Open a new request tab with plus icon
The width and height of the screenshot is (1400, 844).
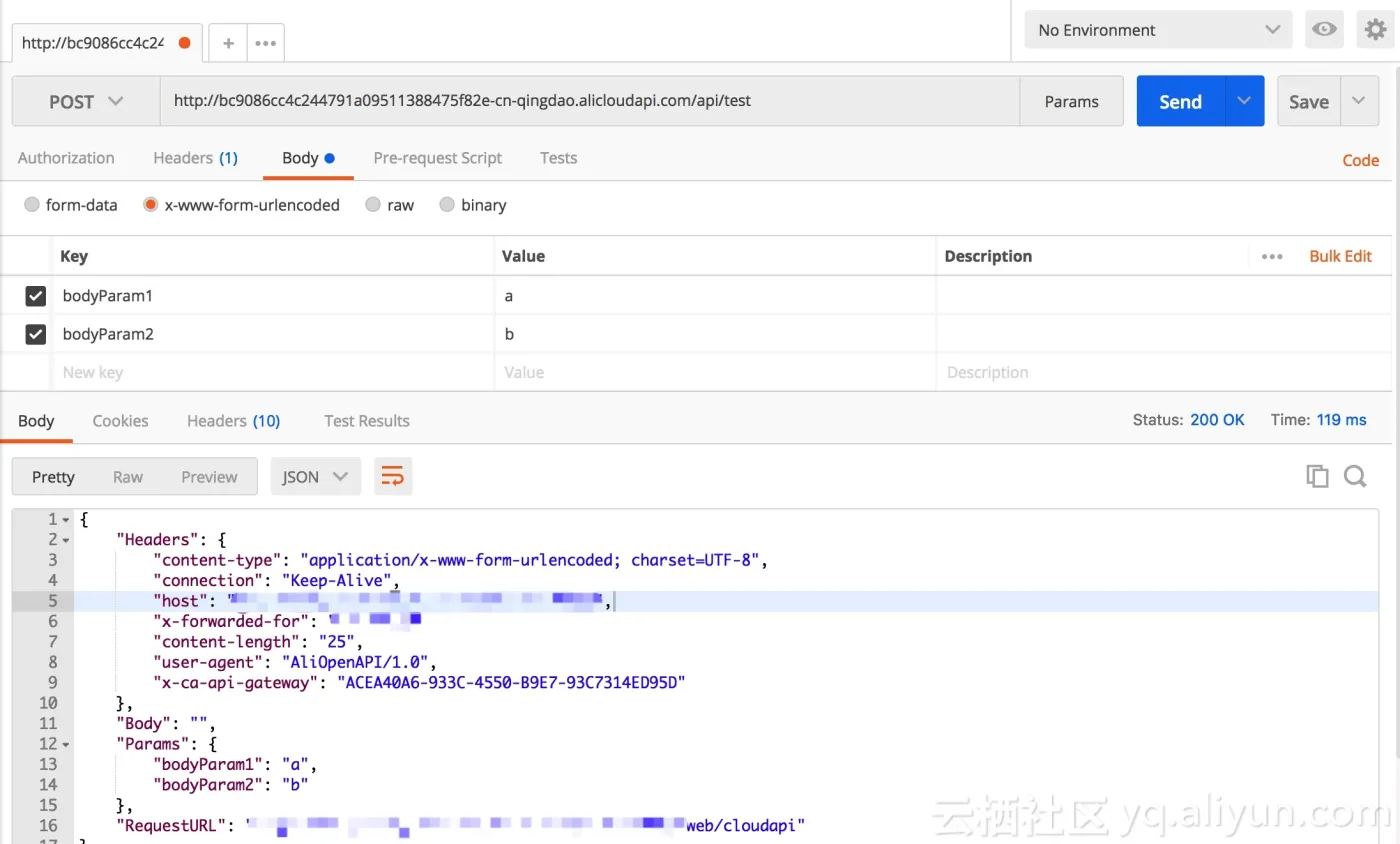[228, 43]
